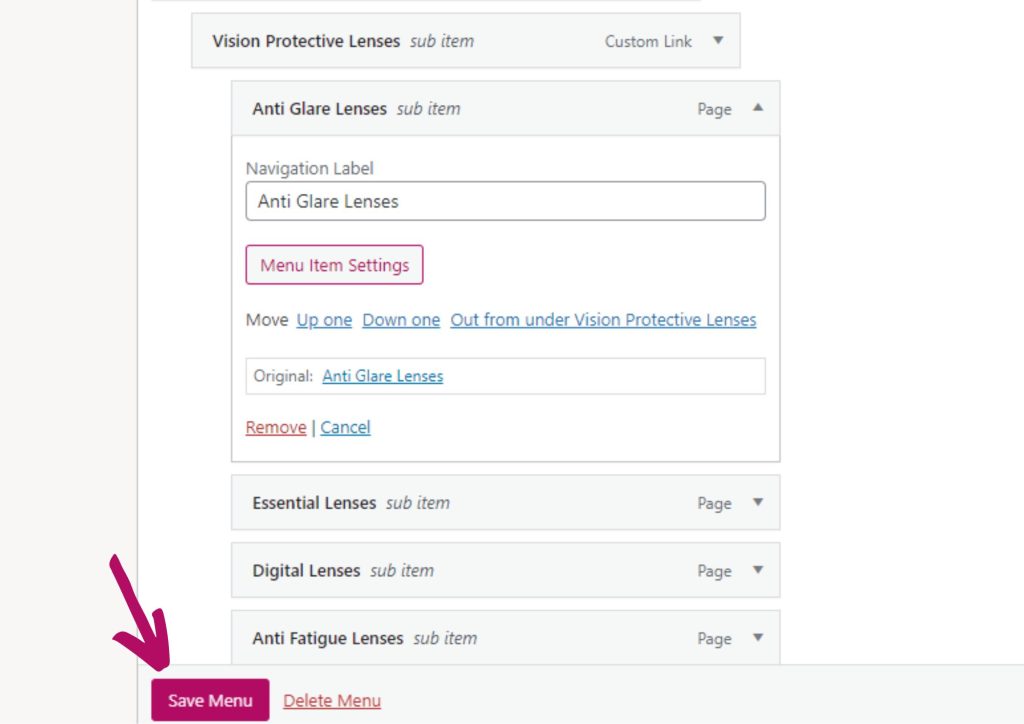Collapse the Anti Glare Lenses item arrow
The width and height of the screenshot is (1024, 724).
pos(757,108)
